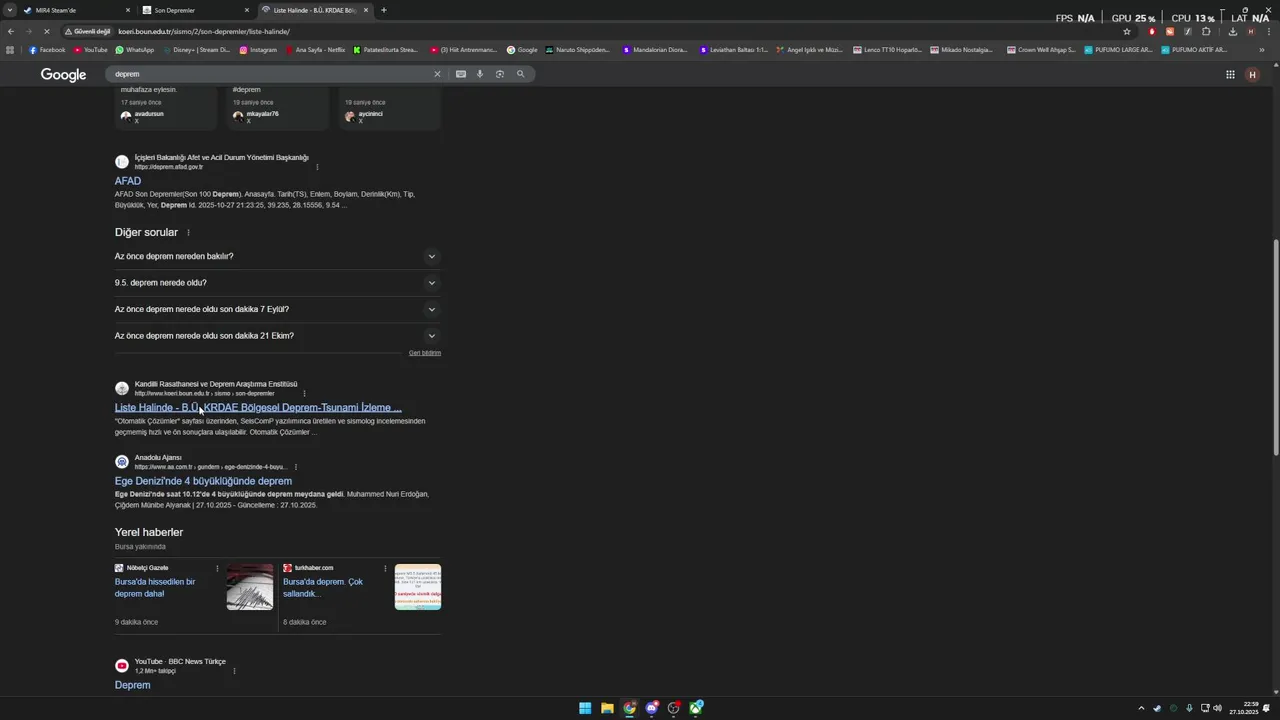1280x720 pixels.
Task: Open options next to Diğer sorular
Action: (x=188, y=233)
